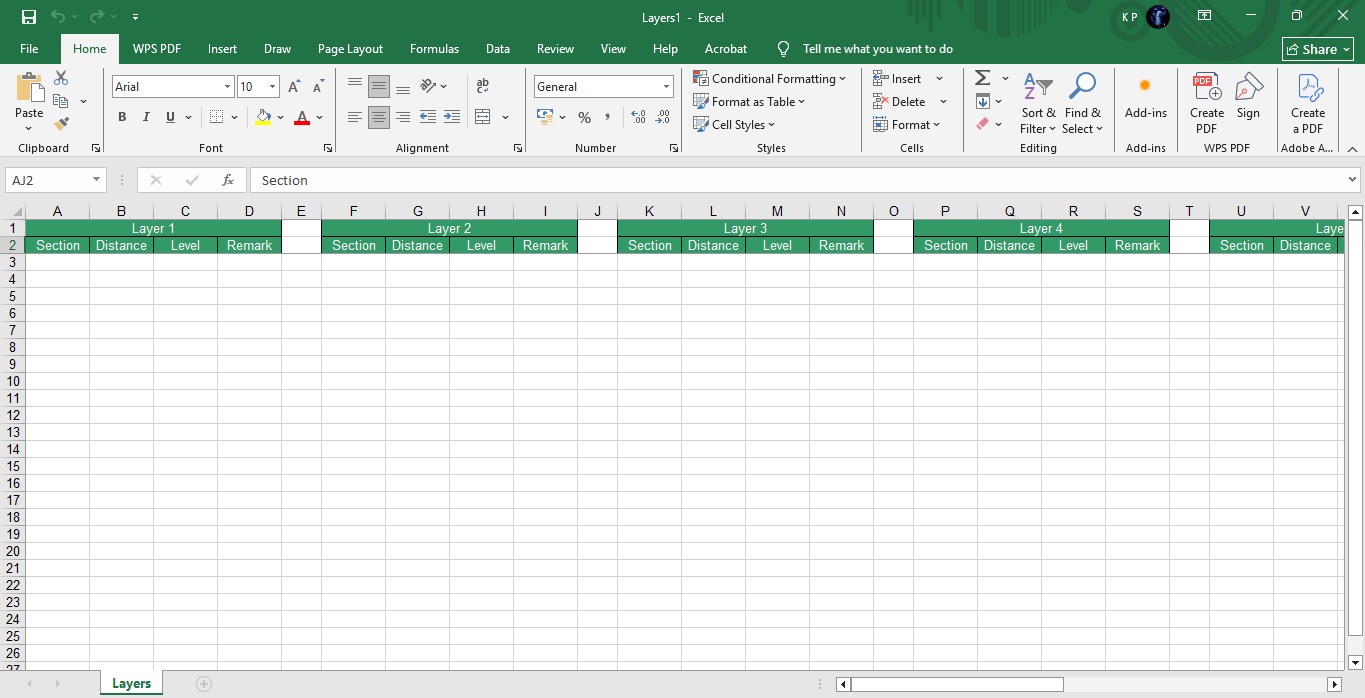Open the font size dropdown
This screenshot has height=698, width=1365.
coord(273,87)
